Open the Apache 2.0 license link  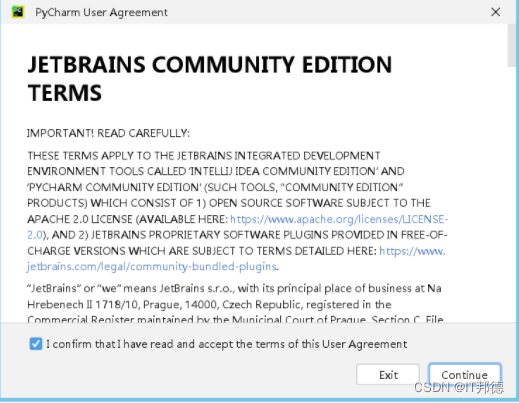click(339, 219)
